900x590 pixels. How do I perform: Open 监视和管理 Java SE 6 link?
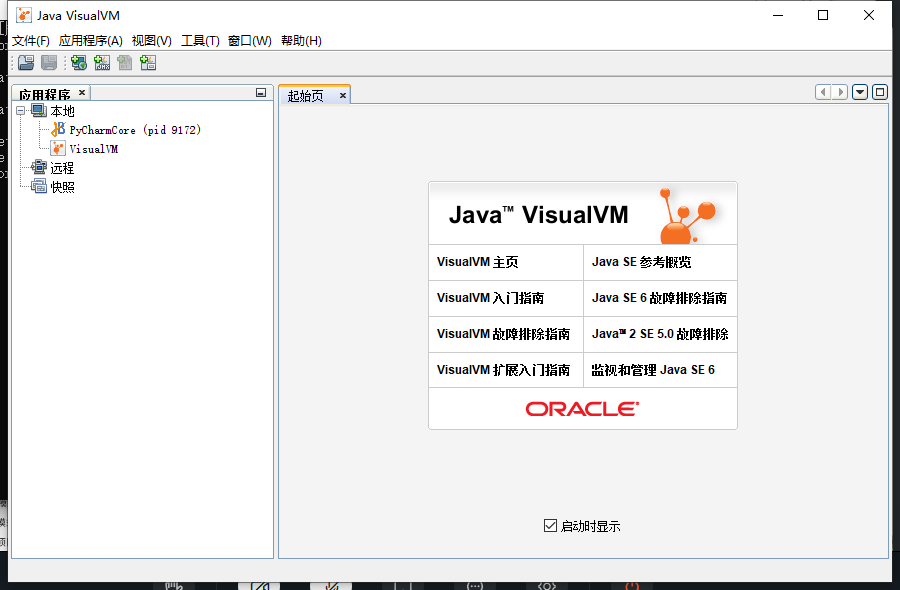(653, 370)
